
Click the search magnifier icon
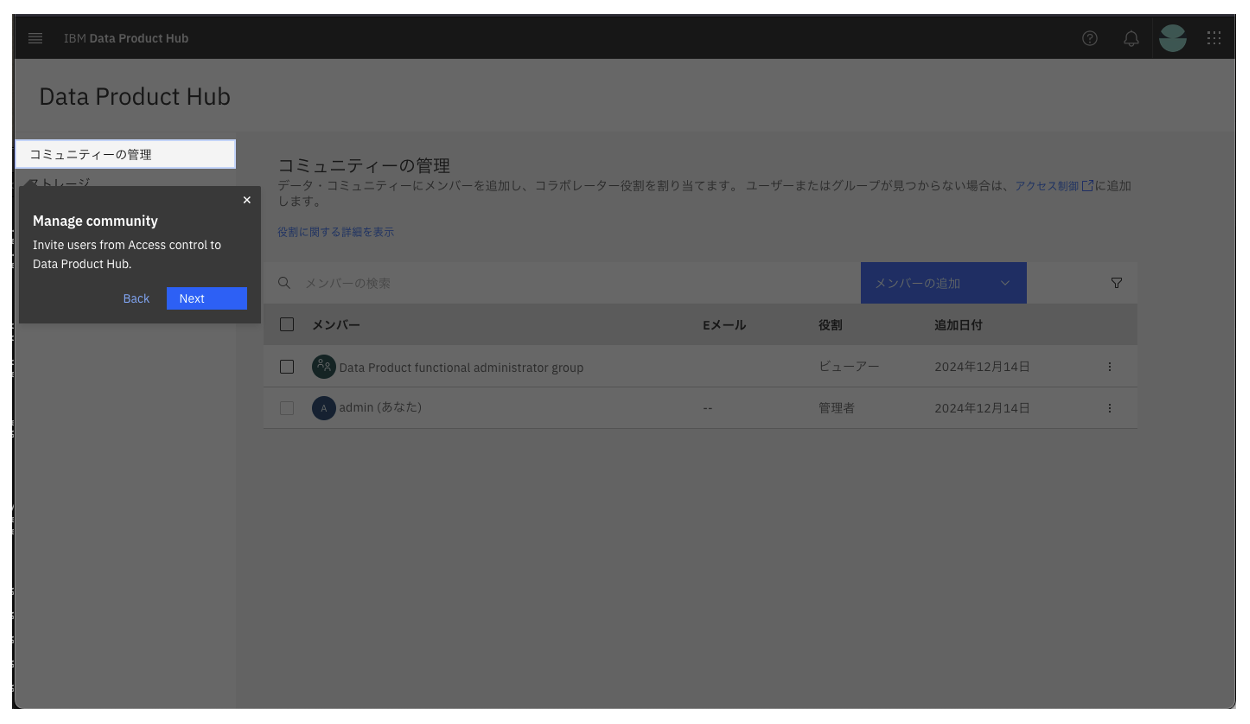click(284, 283)
